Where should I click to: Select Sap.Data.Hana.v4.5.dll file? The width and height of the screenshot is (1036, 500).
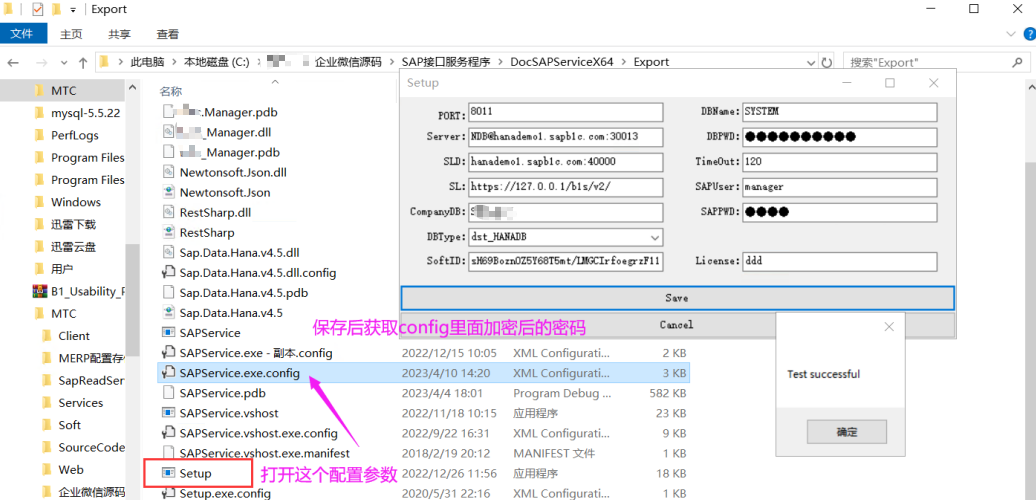pyautogui.click(x=239, y=252)
